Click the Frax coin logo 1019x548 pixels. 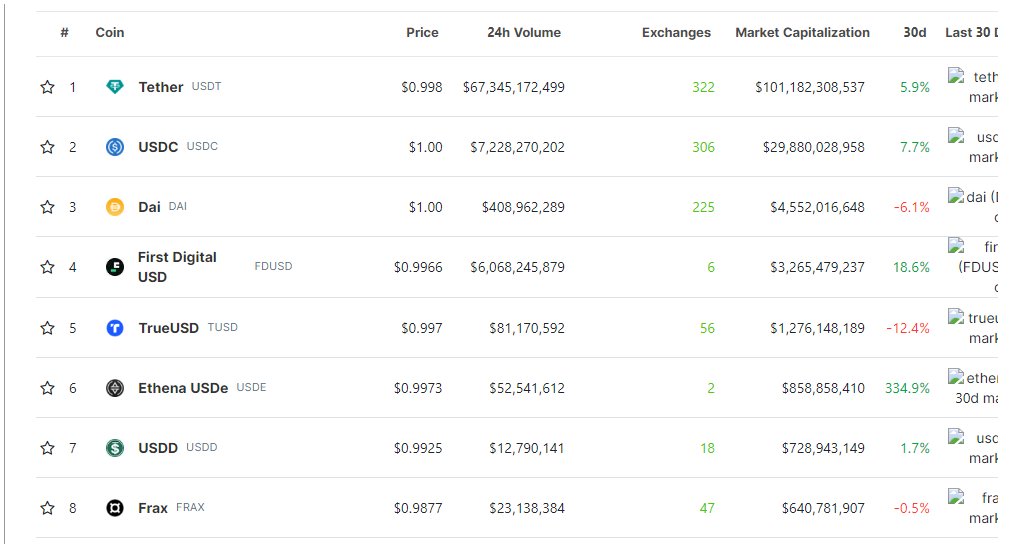click(115, 508)
